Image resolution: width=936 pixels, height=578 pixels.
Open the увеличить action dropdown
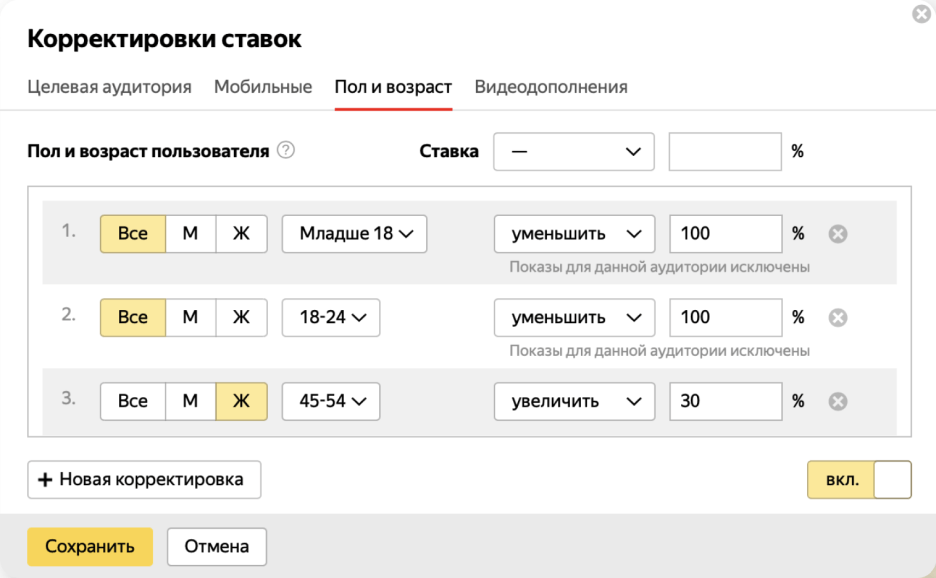[x=574, y=402]
